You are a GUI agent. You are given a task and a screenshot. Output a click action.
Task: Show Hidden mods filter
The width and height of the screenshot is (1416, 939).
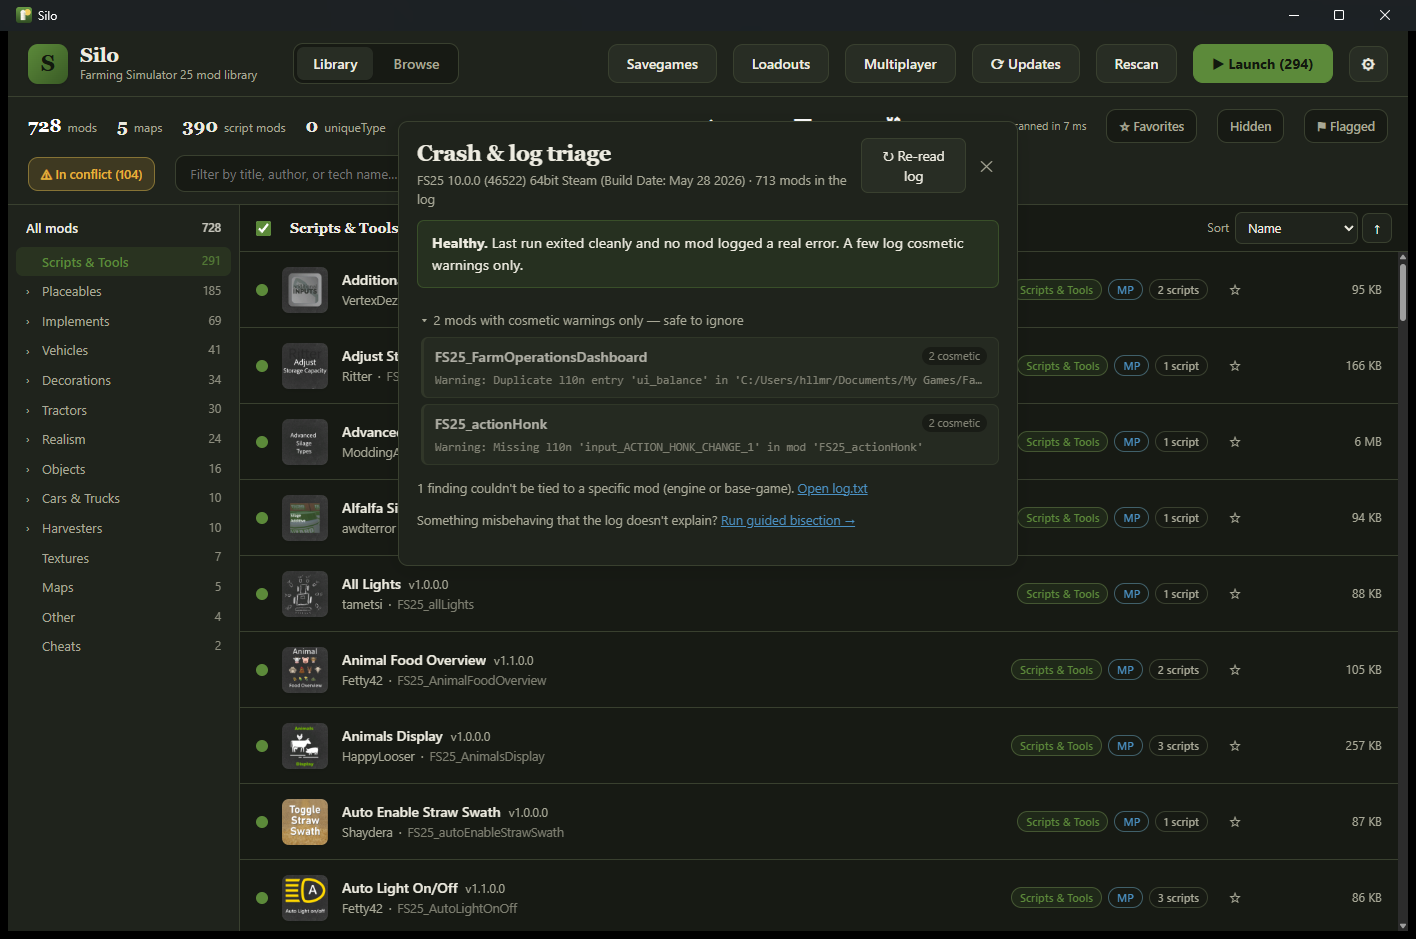1250,126
